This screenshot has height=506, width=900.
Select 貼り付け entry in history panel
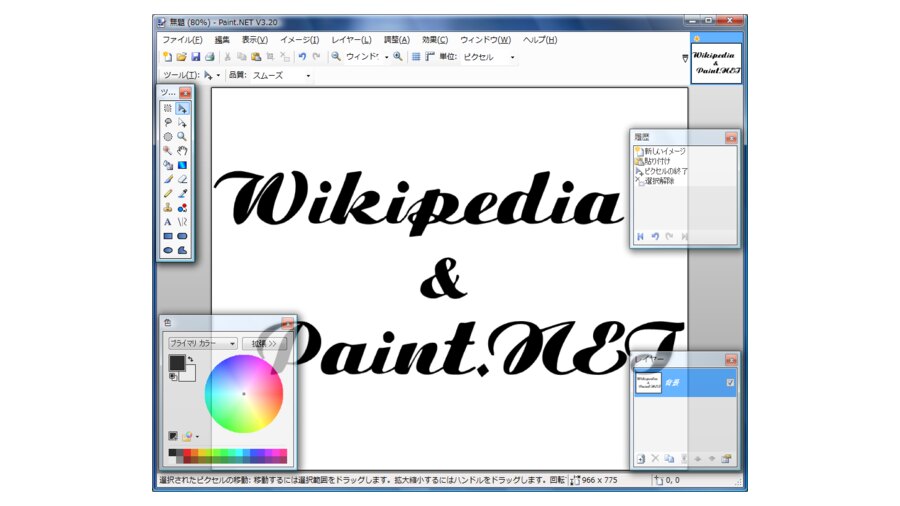pos(657,161)
